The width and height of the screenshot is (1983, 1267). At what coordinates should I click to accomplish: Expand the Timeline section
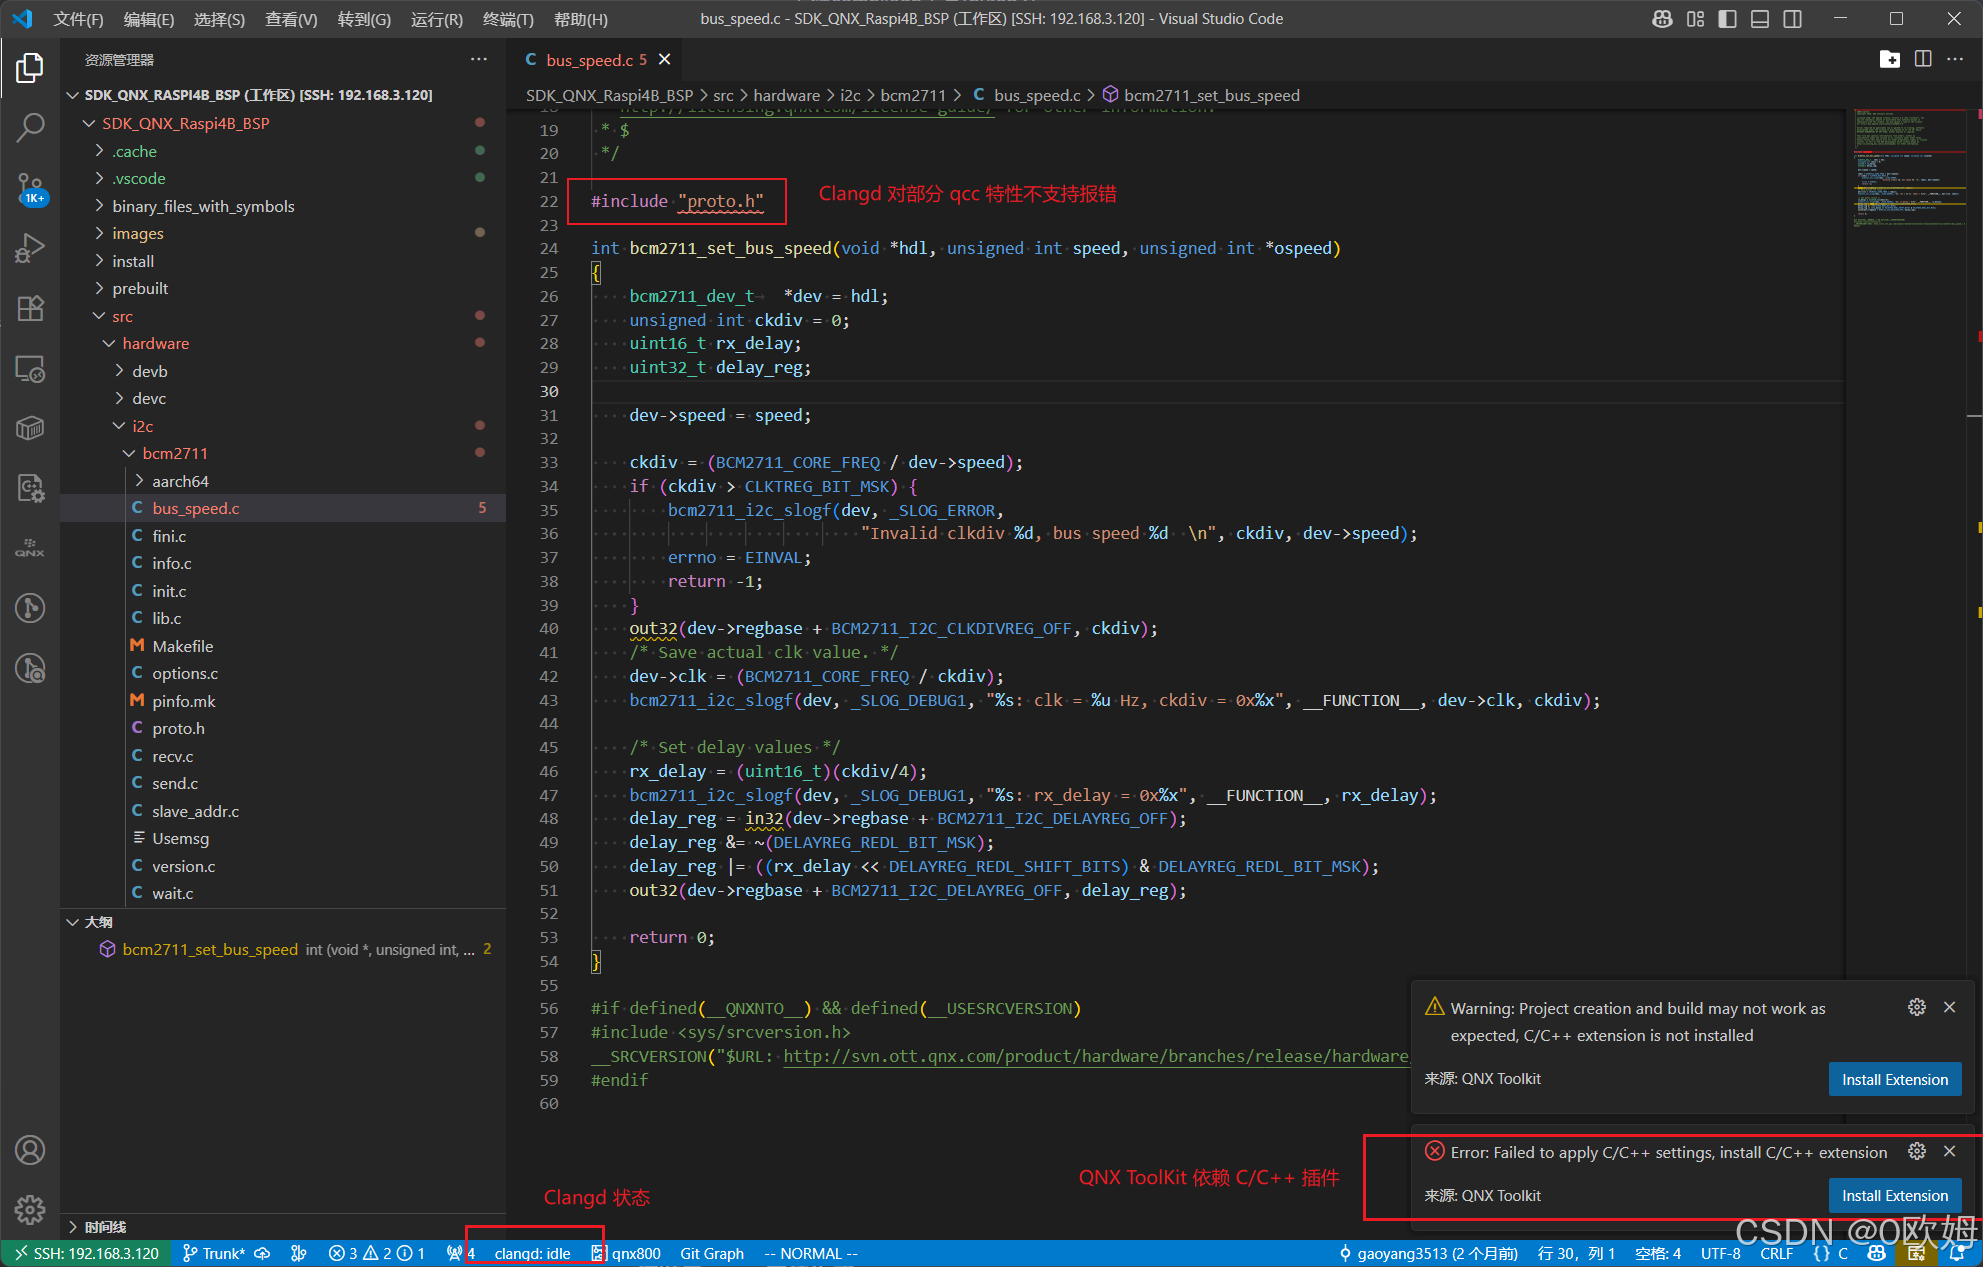[x=284, y=1227]
